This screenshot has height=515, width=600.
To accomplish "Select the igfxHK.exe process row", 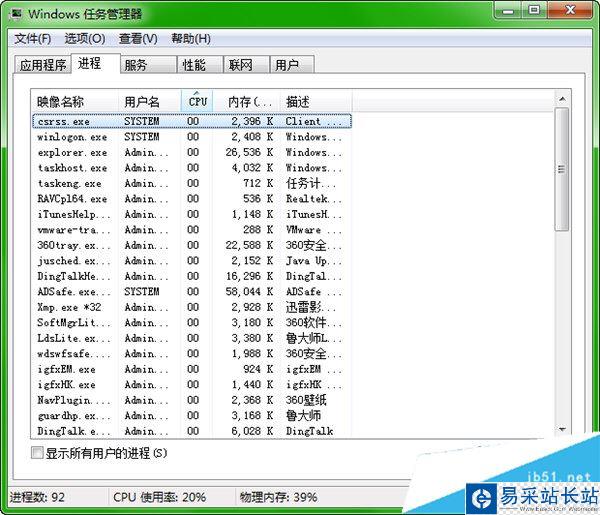I will tap(192, 385).
